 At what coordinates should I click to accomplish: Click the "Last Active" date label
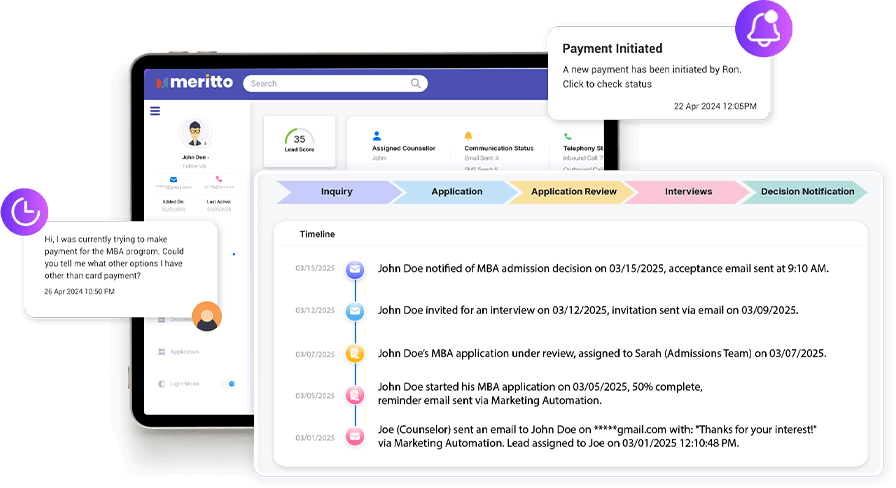coord(219,202)
